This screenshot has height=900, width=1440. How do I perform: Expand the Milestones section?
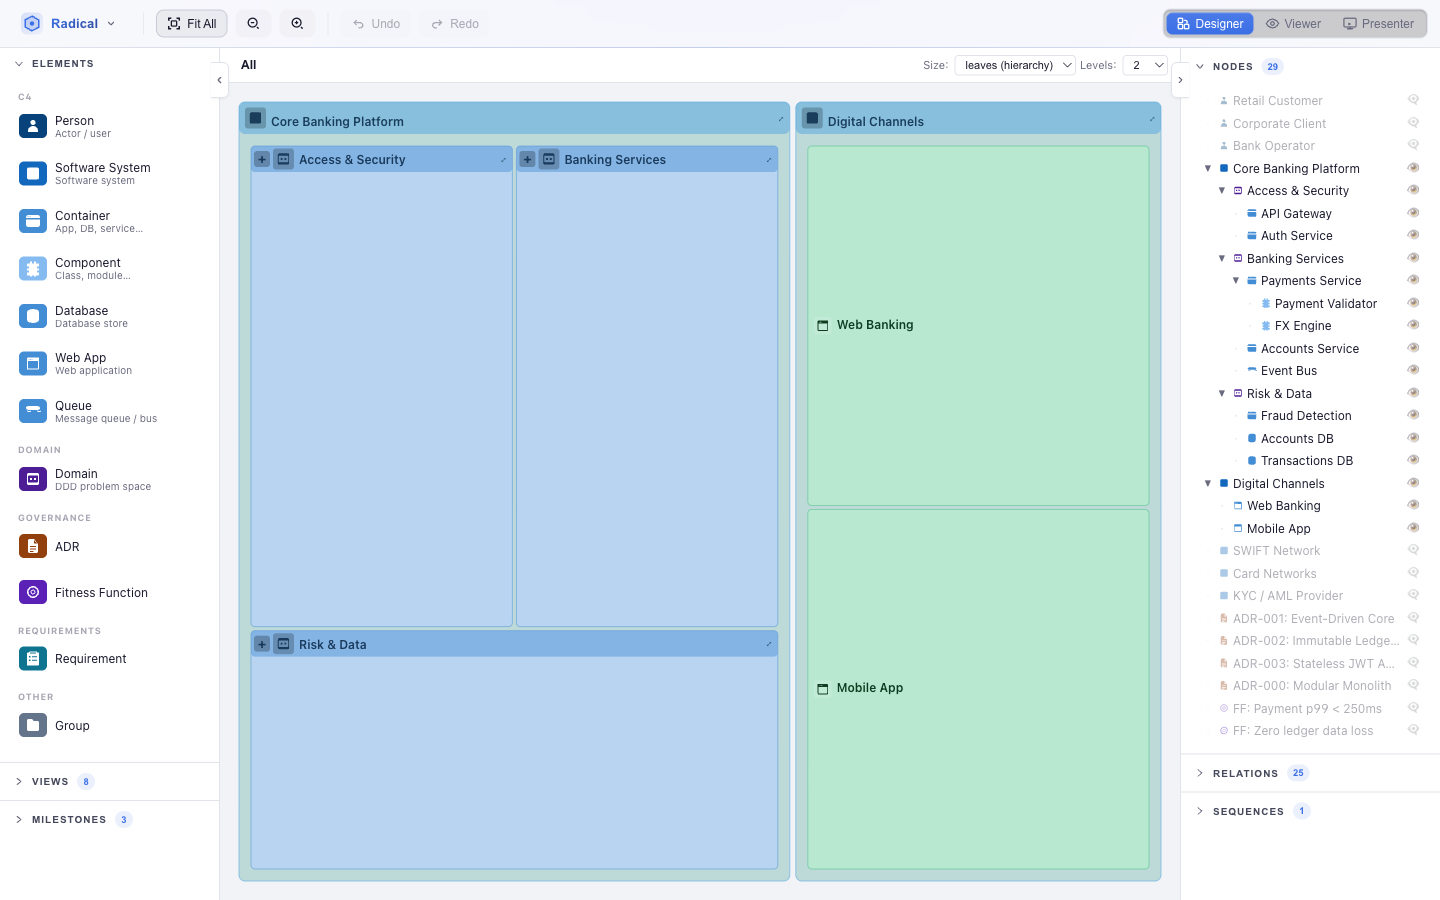click(x=110, y=820)
